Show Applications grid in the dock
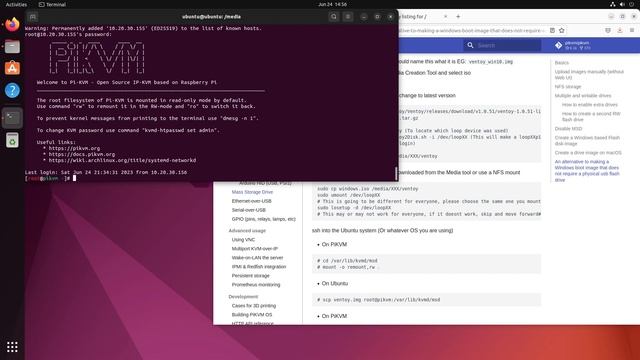This screenshot has width=640, height=360. point(12,347)
